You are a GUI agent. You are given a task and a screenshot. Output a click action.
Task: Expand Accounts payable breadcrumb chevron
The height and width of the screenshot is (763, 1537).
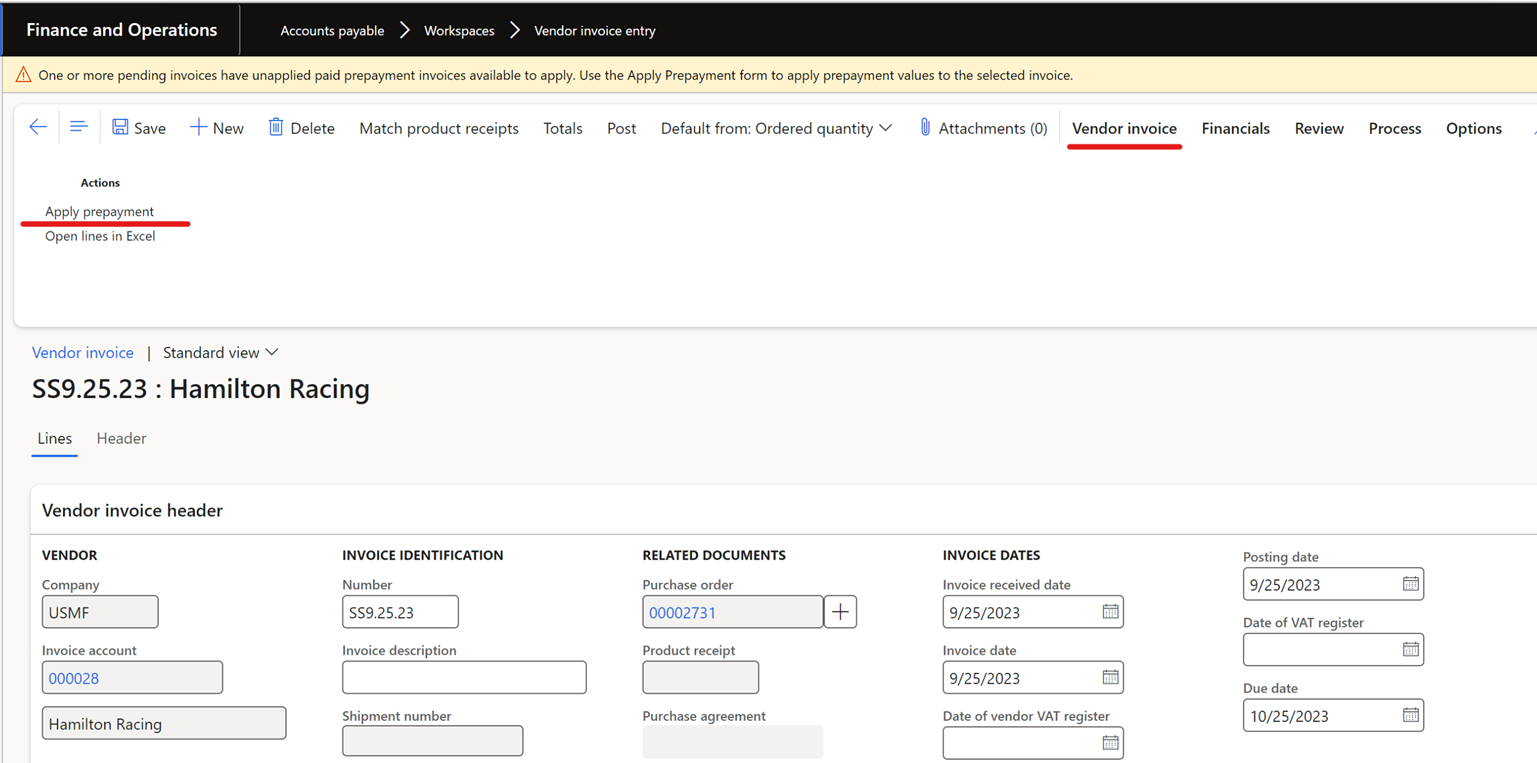coord(405,31)
